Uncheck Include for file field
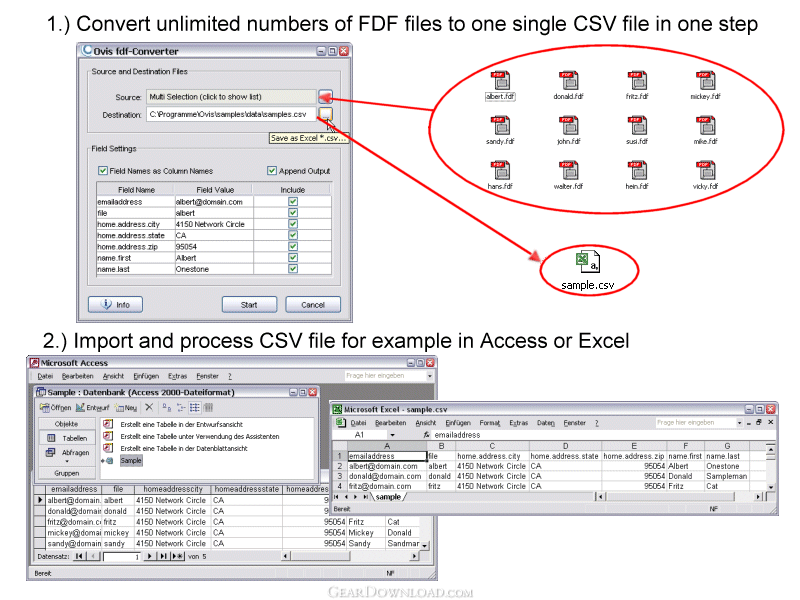Viewport: 800px width, 600px height. (x=293, y=213)
